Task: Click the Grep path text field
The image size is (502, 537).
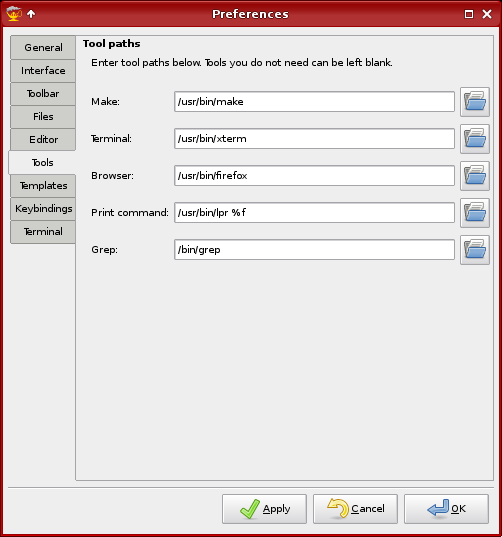Action: pyautogui.click(x=314, y=250)
